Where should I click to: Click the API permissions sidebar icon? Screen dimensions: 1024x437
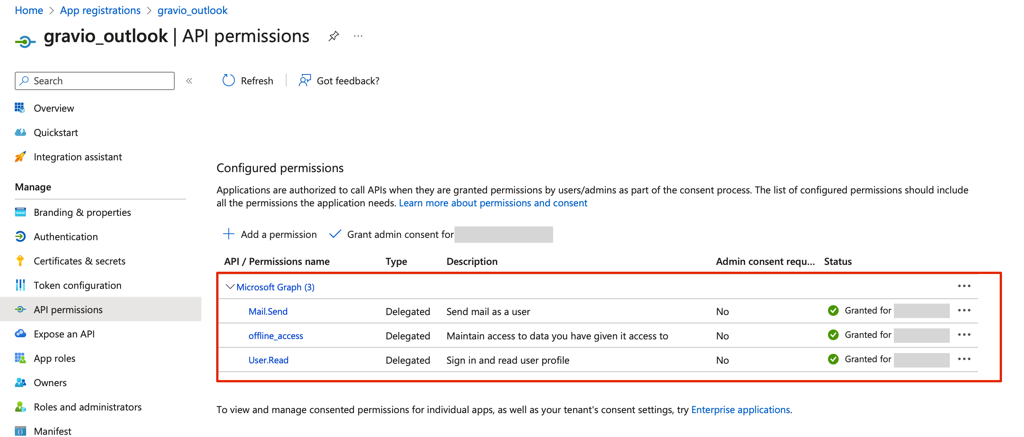coord(20,310)
